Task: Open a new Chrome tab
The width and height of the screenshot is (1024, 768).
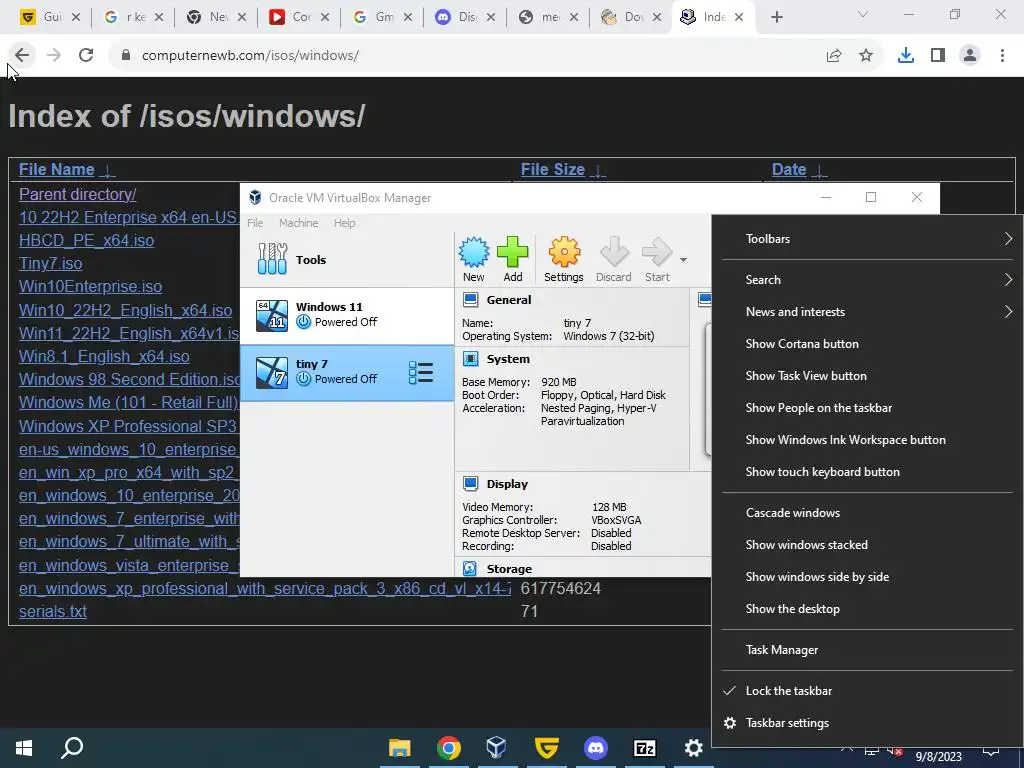Action: (776, 18)
